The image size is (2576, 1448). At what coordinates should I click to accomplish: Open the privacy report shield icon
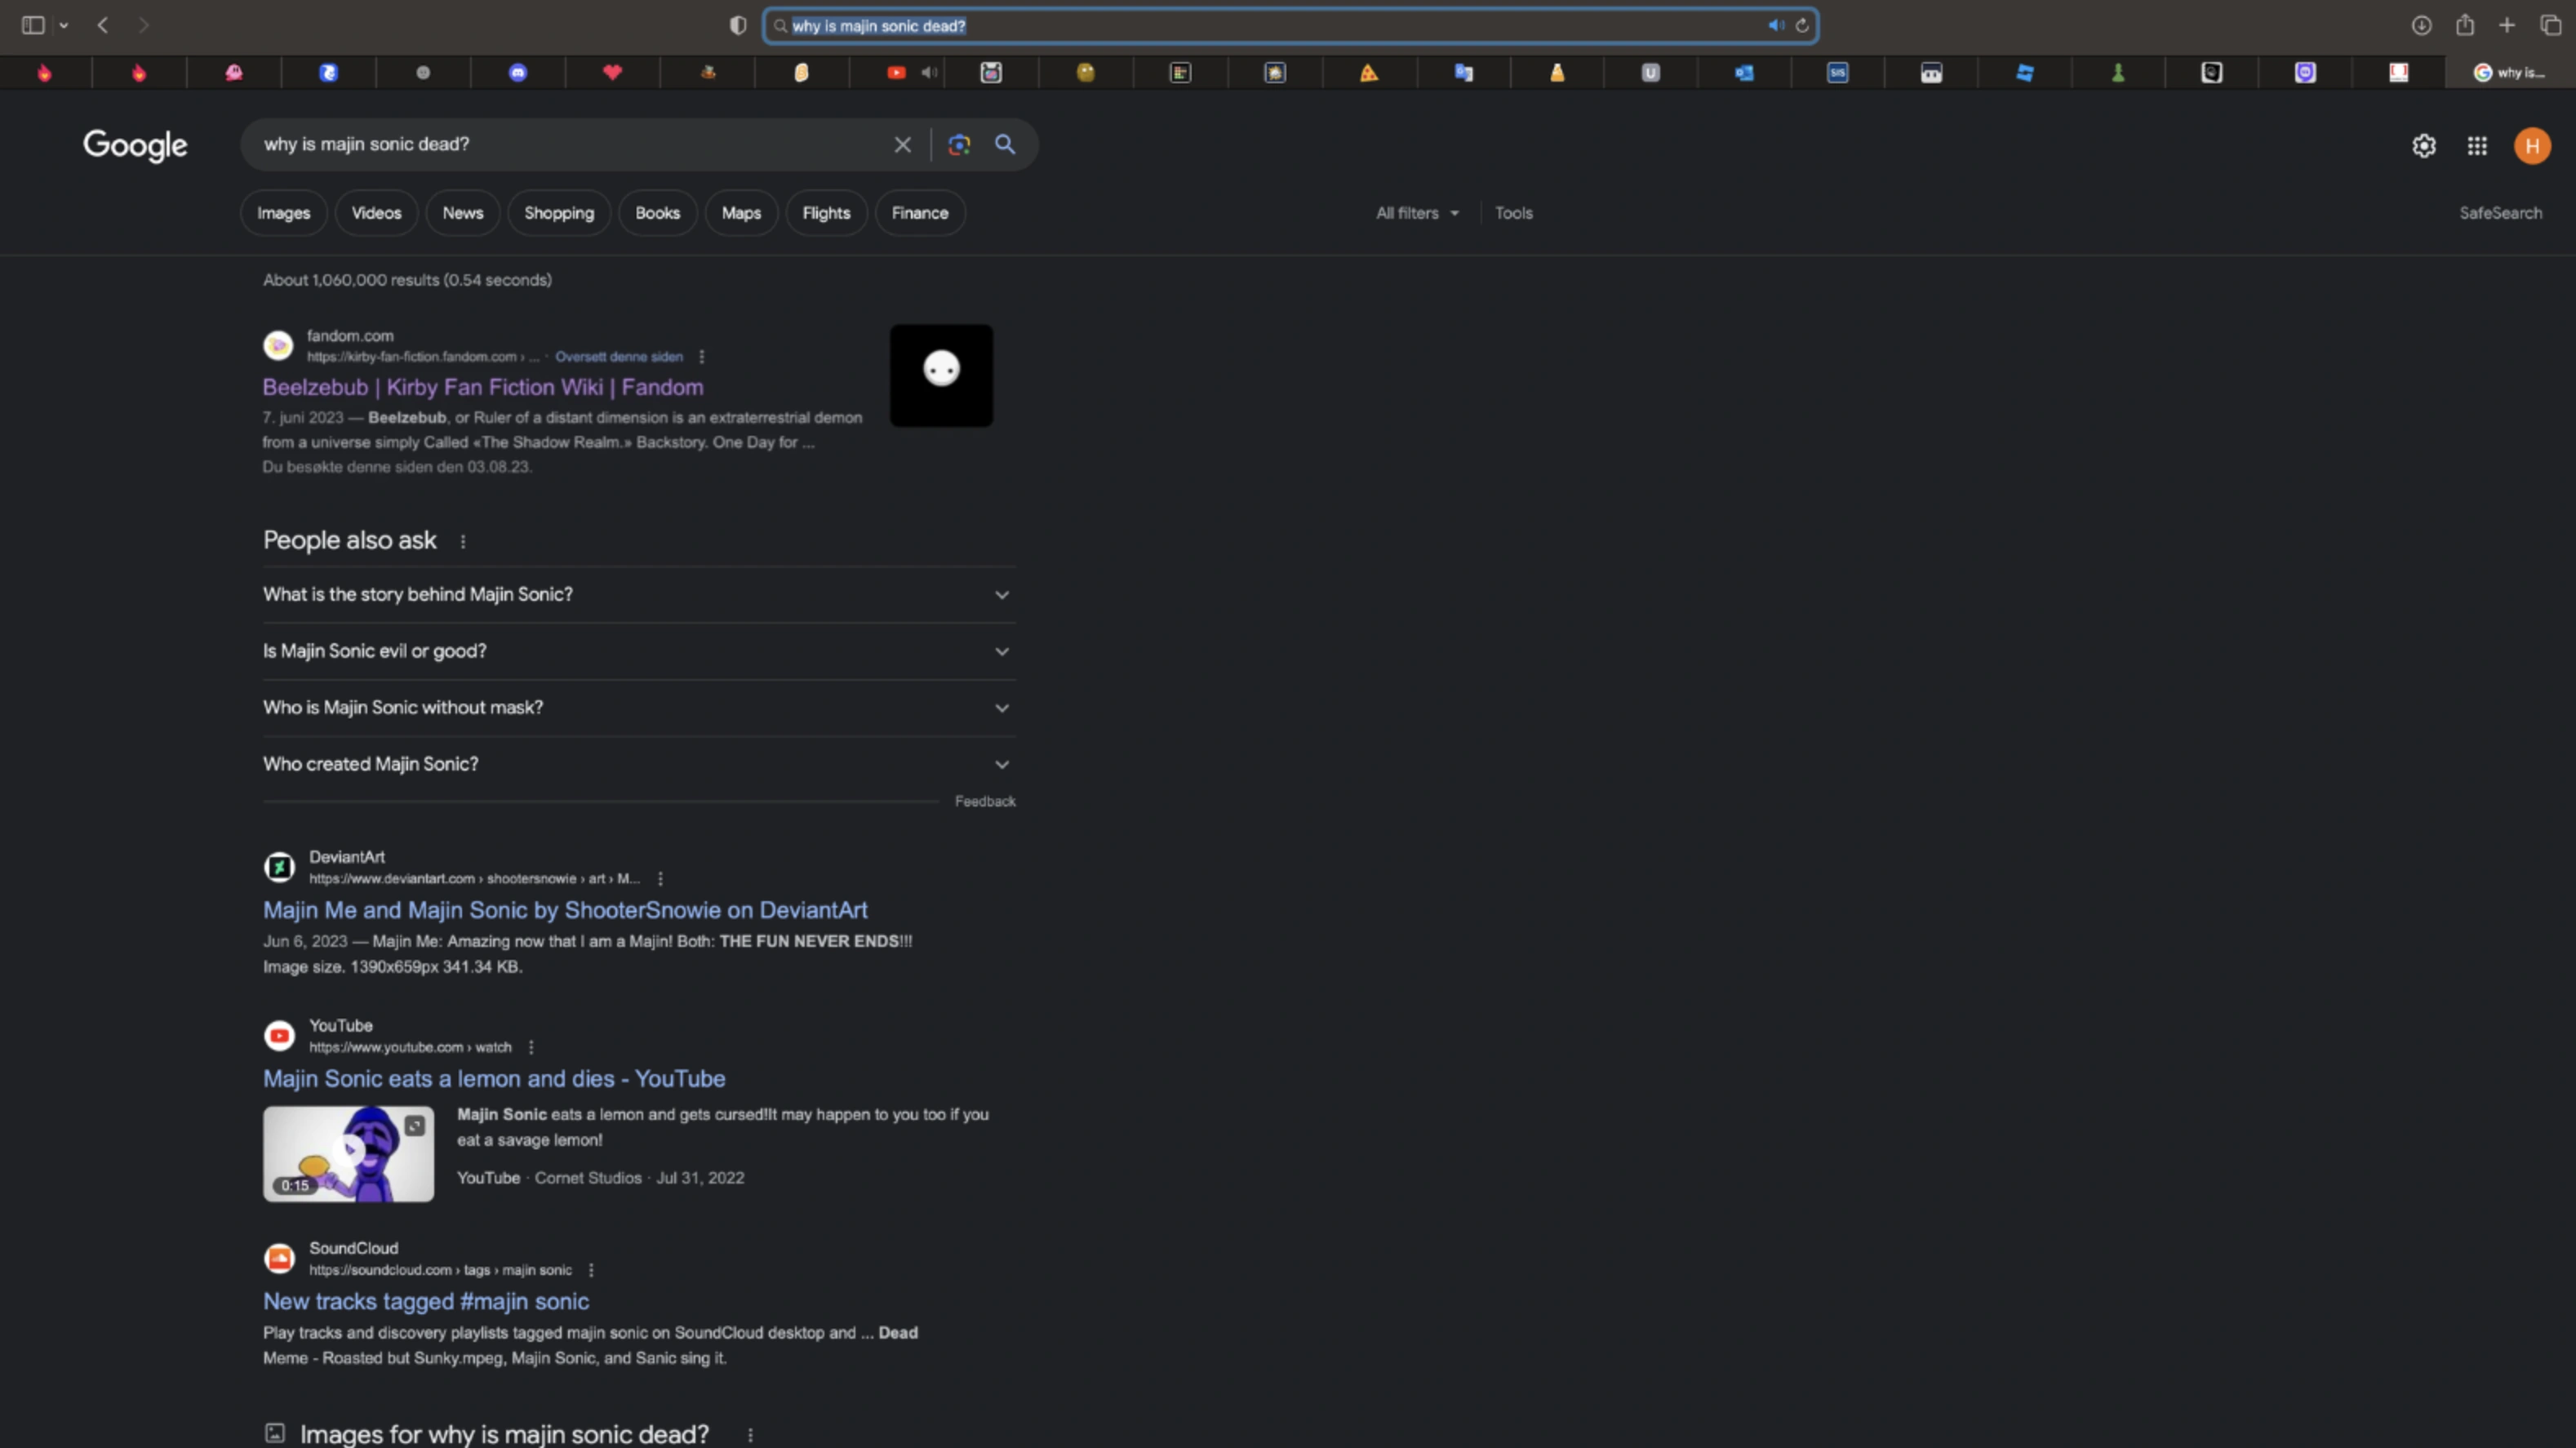click(x=738, y=26)
